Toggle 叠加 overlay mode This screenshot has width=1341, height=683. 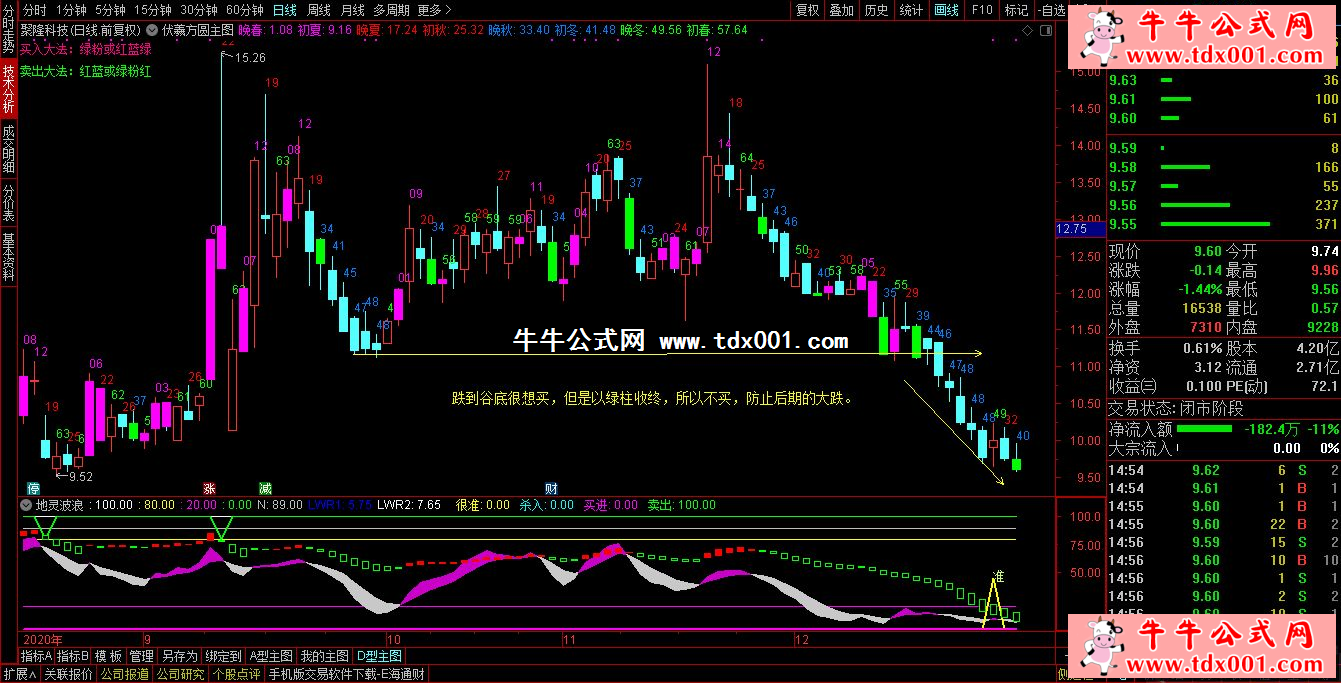pyautogui.click(x=842, y=10)
